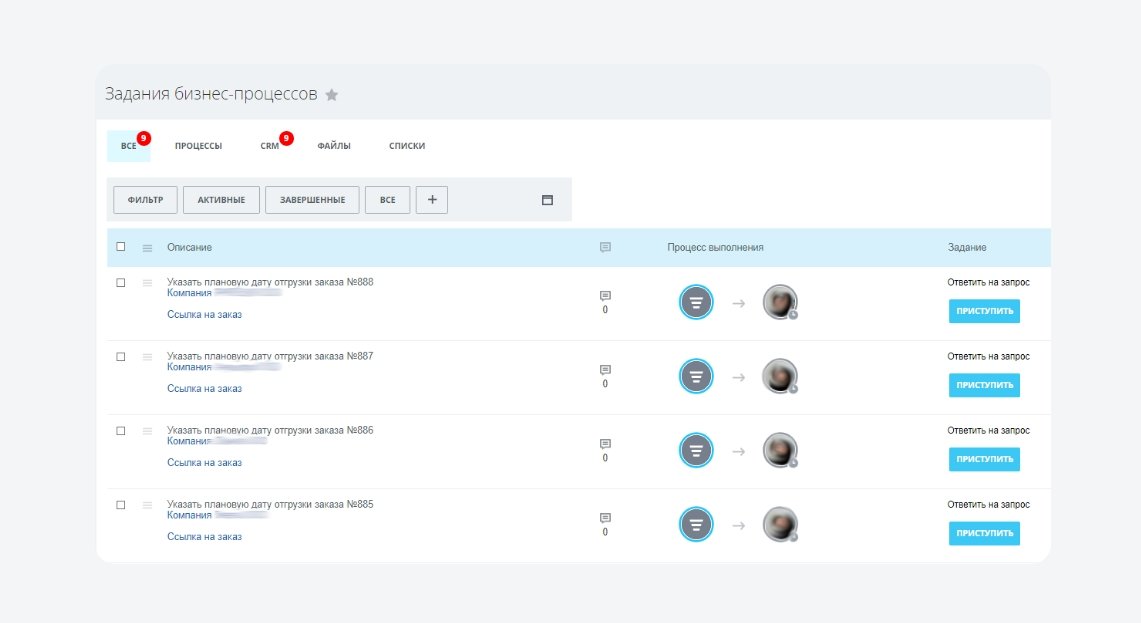Open the comments icon for order №885
This screenshot has width=1141, height=623.
tap(605, 518)
